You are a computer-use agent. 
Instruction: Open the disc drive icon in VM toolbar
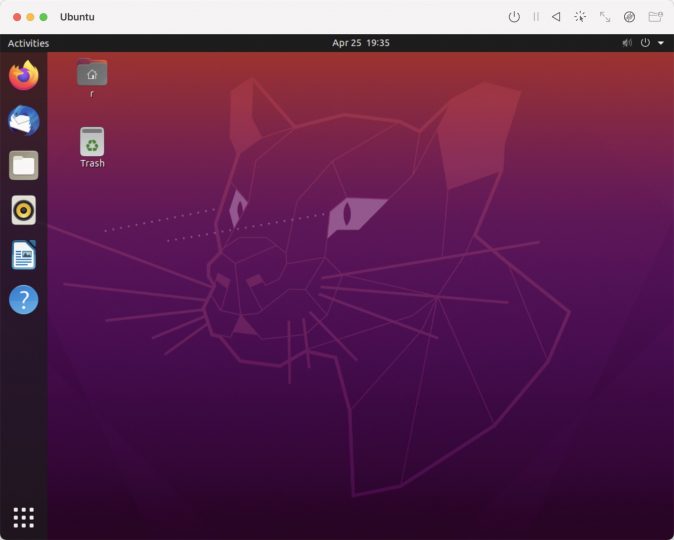tap(629, 17)
